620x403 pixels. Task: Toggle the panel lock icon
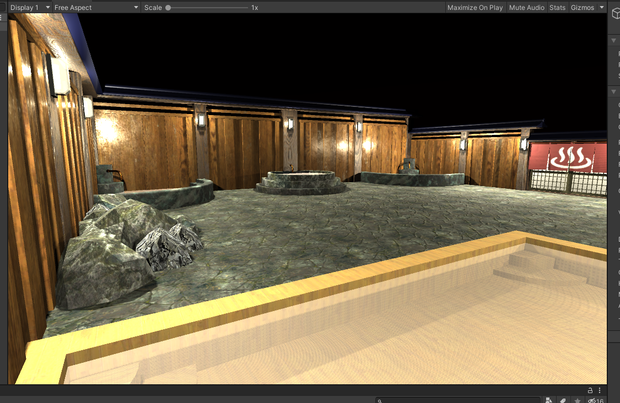590,390
